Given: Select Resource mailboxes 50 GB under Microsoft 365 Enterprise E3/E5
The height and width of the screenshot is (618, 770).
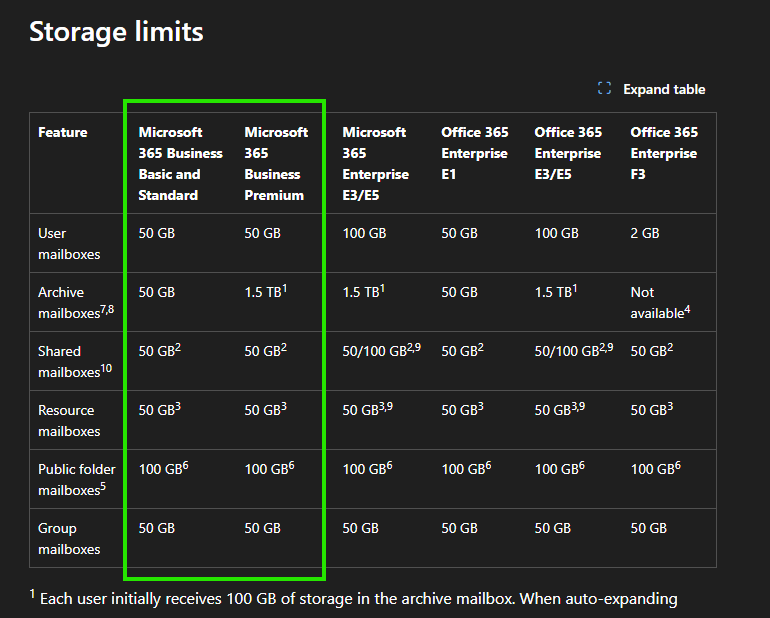Looking at the screenshot, I should (368, 409).
